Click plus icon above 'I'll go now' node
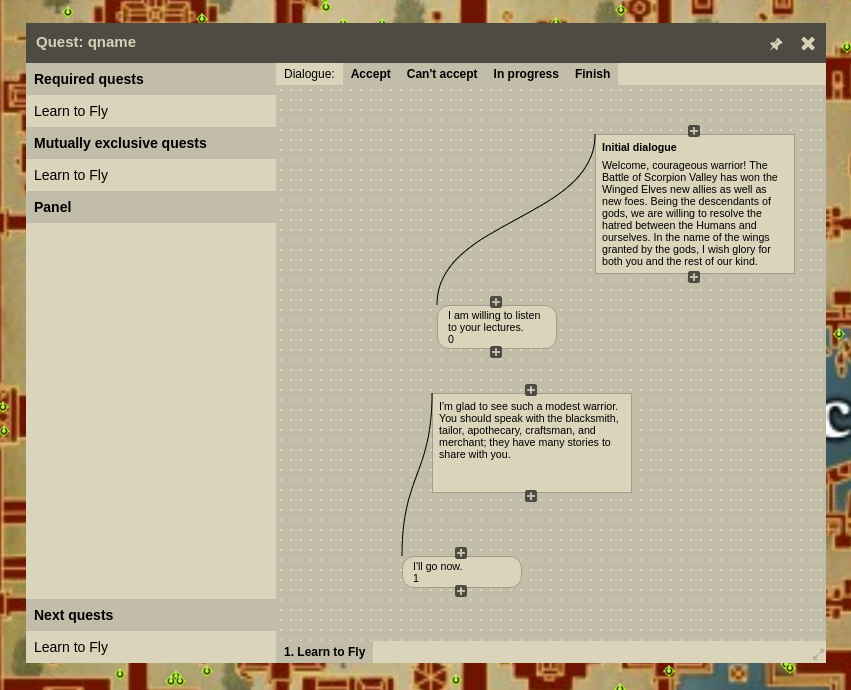 (x=461, y=553)
